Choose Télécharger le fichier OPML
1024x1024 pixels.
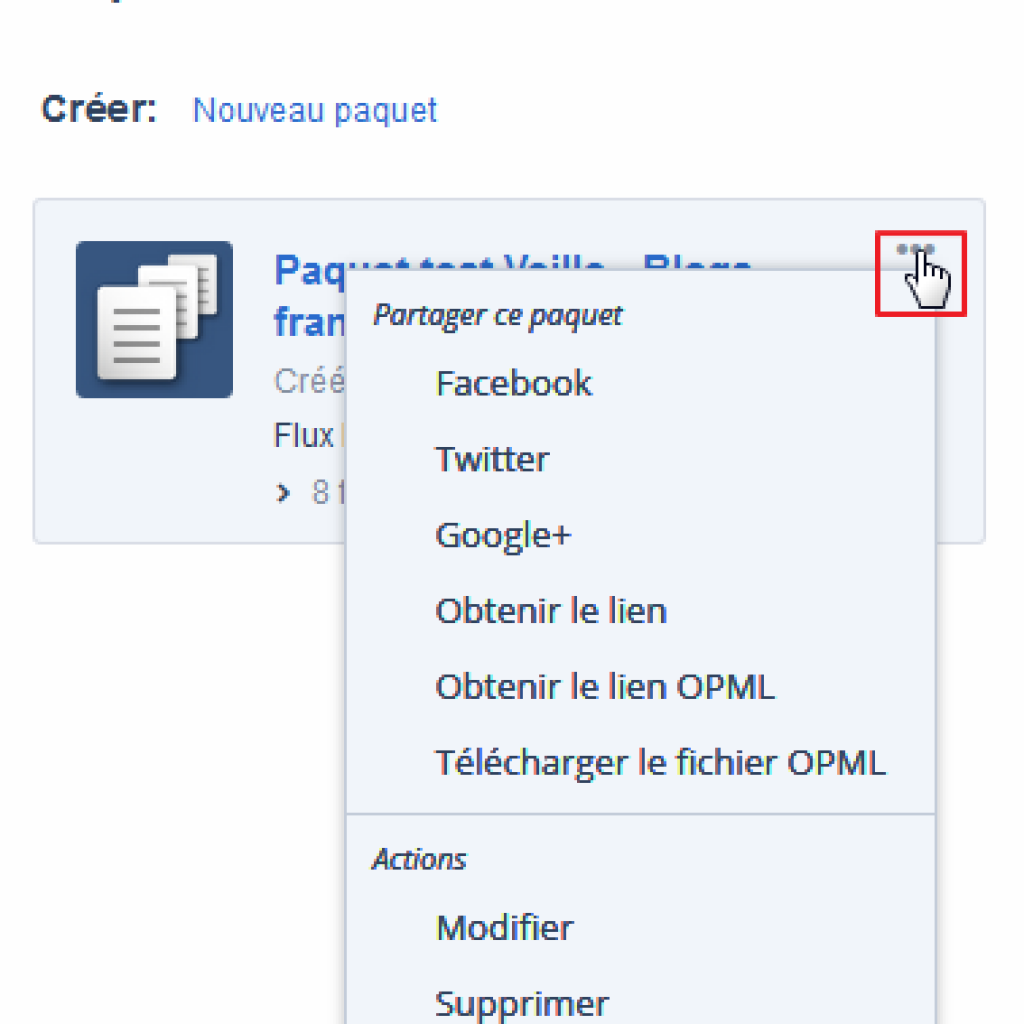pyautogui.click(x=660, y=763)
